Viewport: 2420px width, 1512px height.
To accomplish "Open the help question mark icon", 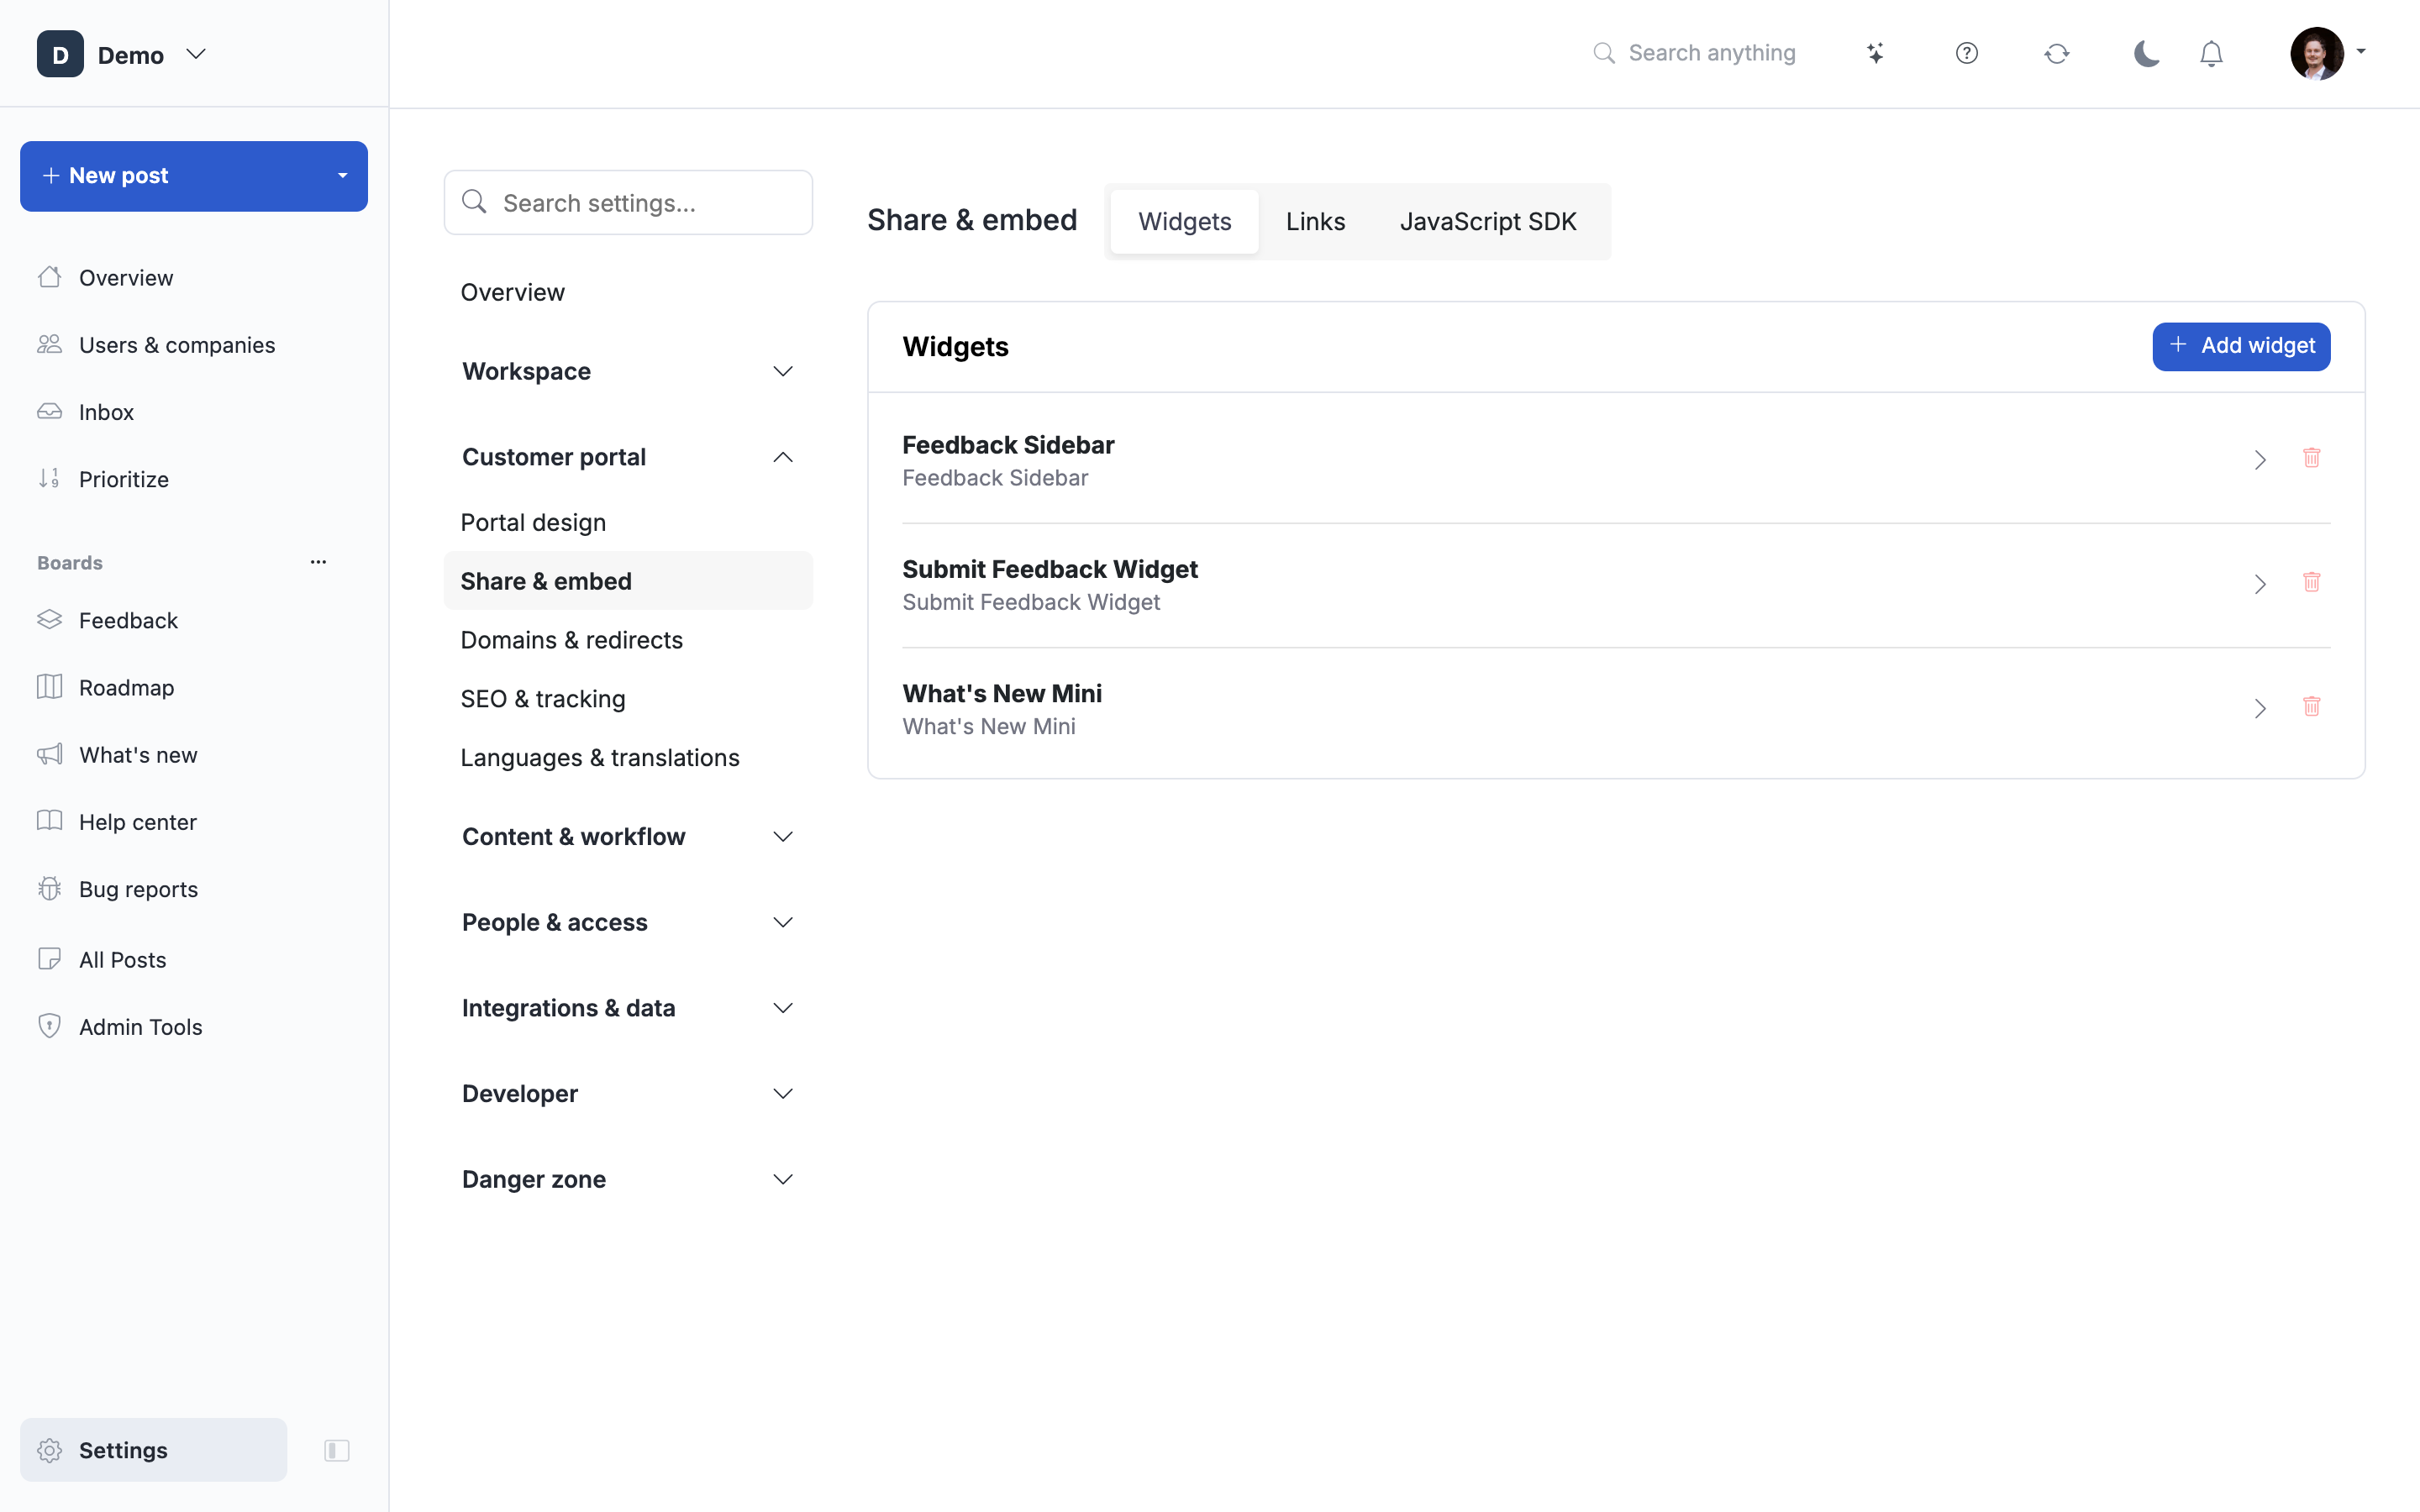I will click(1966, 53).
